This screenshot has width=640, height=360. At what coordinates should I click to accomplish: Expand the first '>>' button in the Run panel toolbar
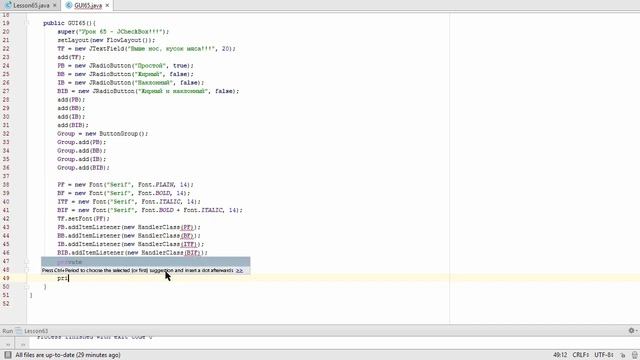[x=8, y=345]
